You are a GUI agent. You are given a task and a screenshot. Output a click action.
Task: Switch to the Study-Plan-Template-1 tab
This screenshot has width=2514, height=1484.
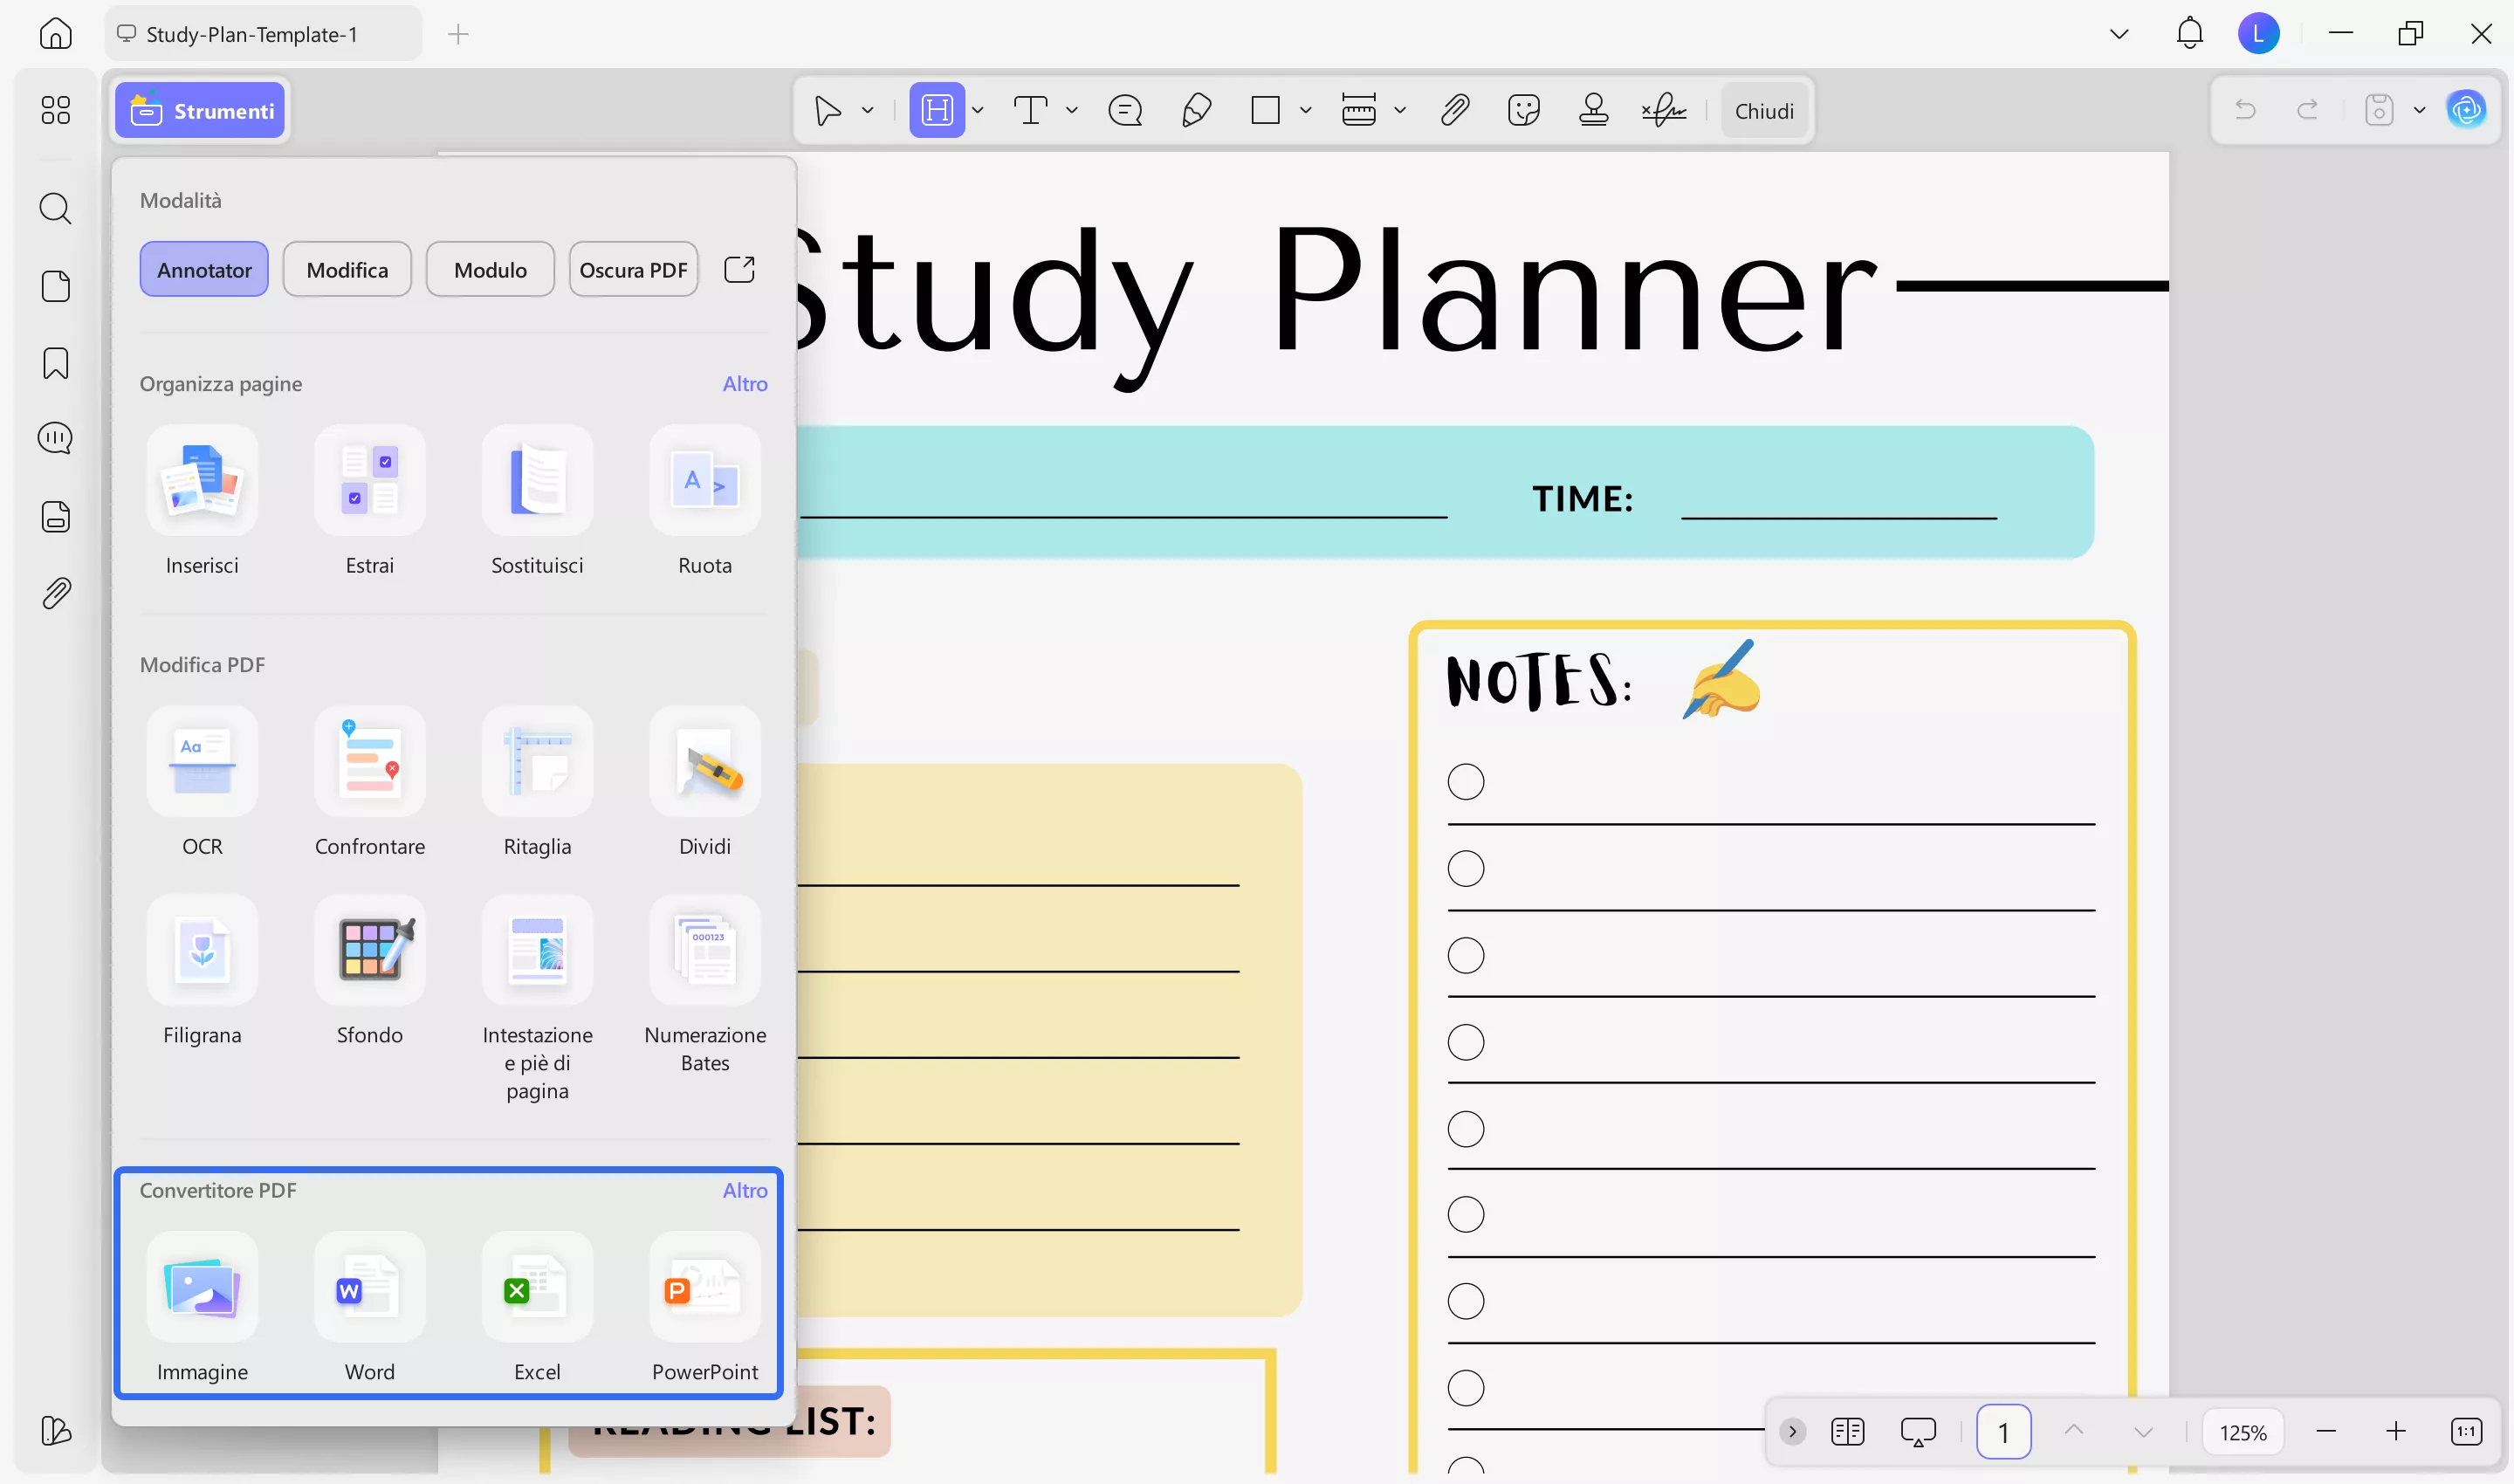click(x=251, y=33)
